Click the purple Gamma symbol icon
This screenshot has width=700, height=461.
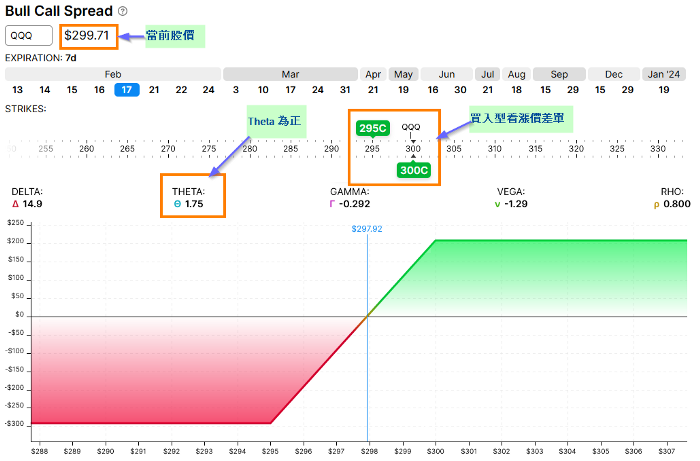point(332,204)
